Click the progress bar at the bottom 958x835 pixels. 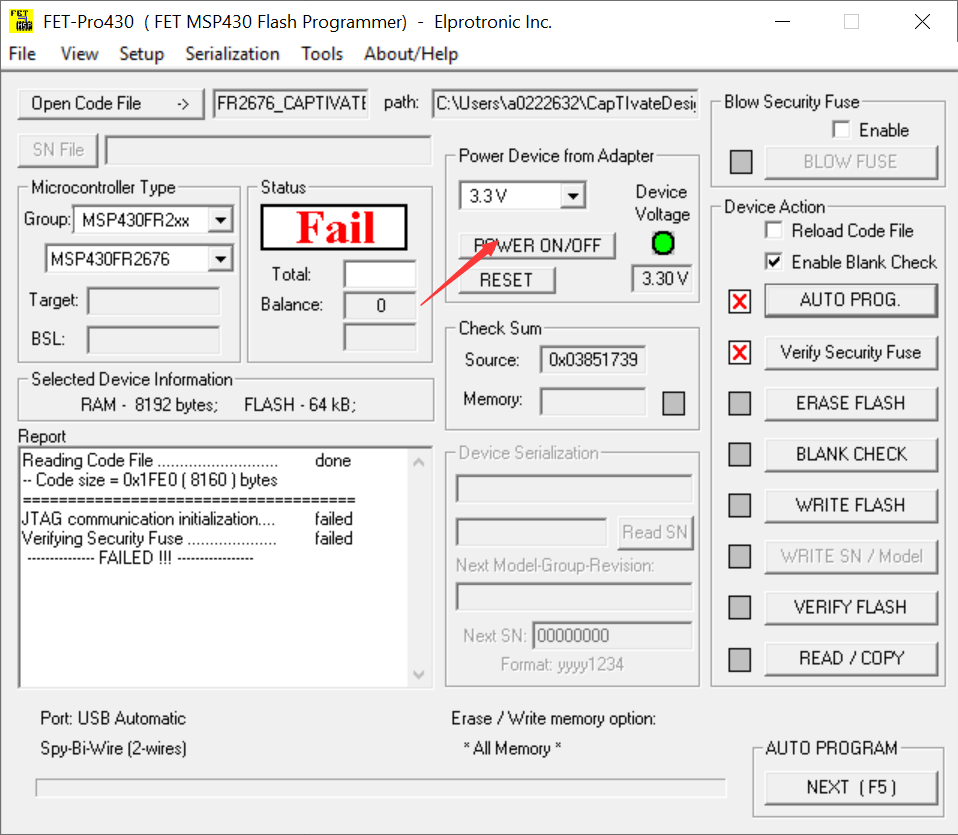(x=381, y=788)
